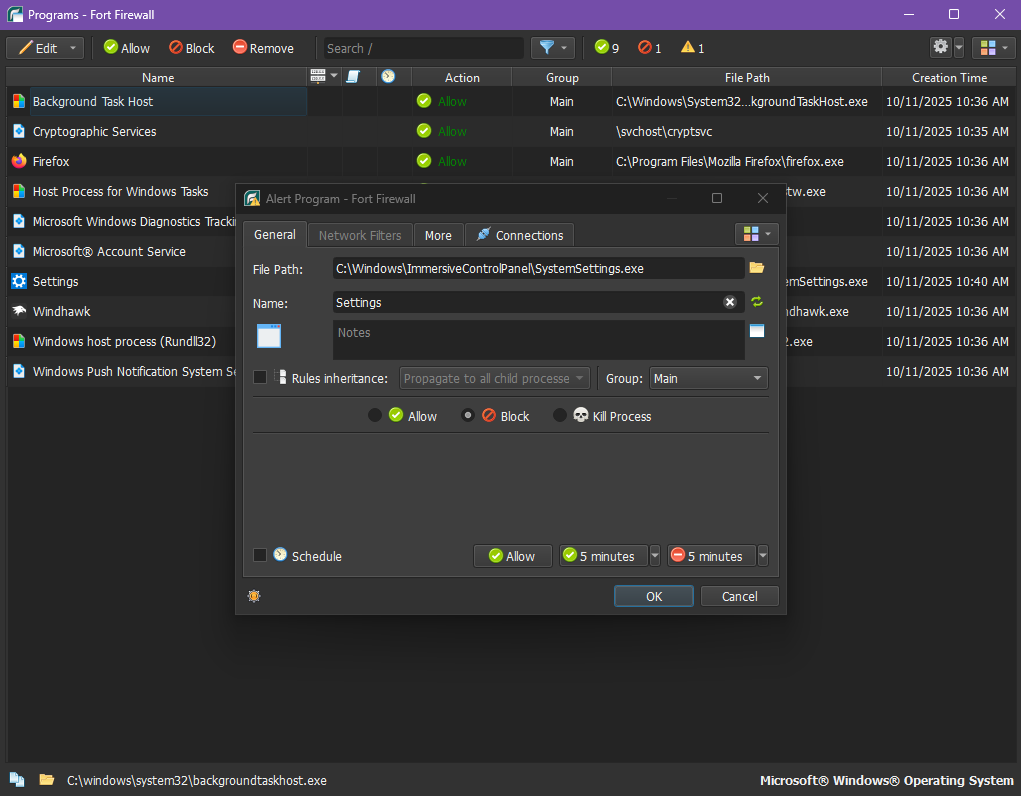Screen dimensions: 1021x796
Task: Click the schedule clock column header icon
Action: (388, 77)
